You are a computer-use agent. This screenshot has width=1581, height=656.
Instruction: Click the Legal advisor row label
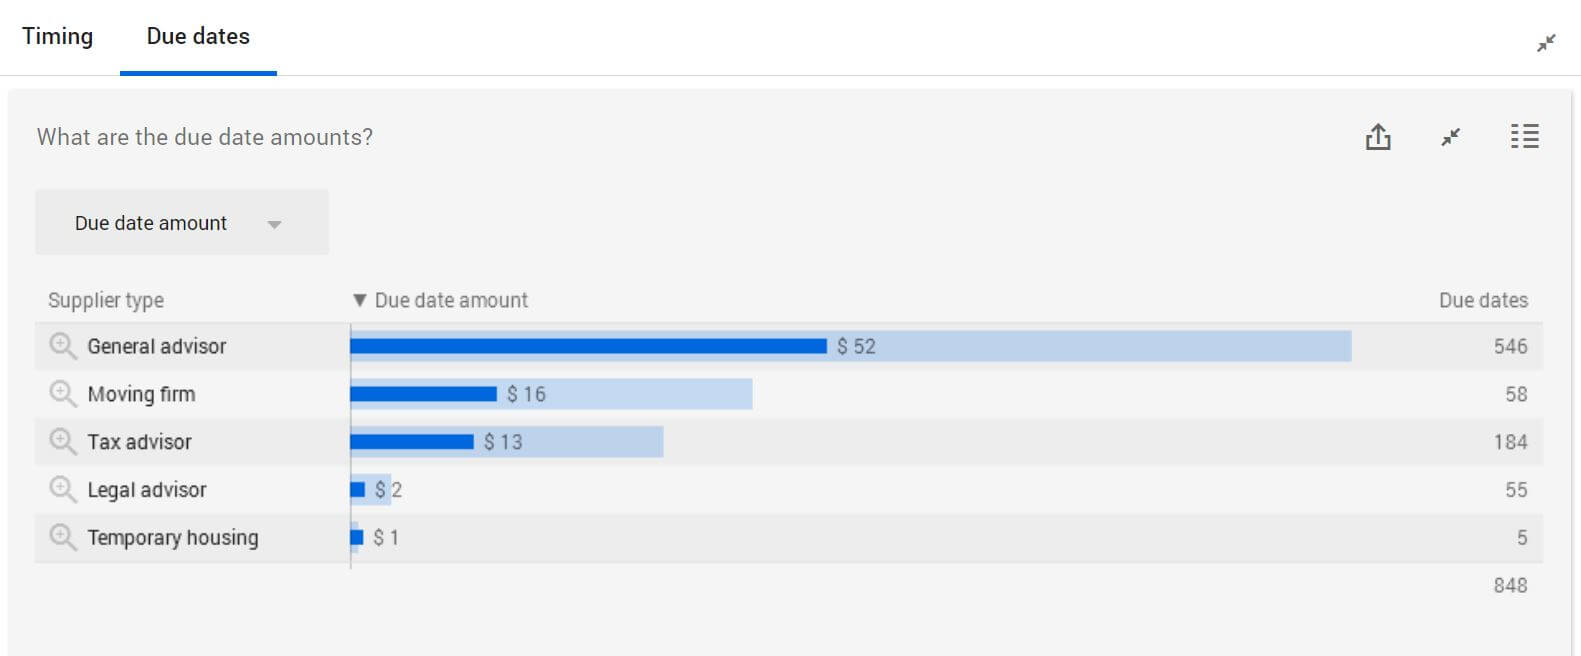click(147, 490)
